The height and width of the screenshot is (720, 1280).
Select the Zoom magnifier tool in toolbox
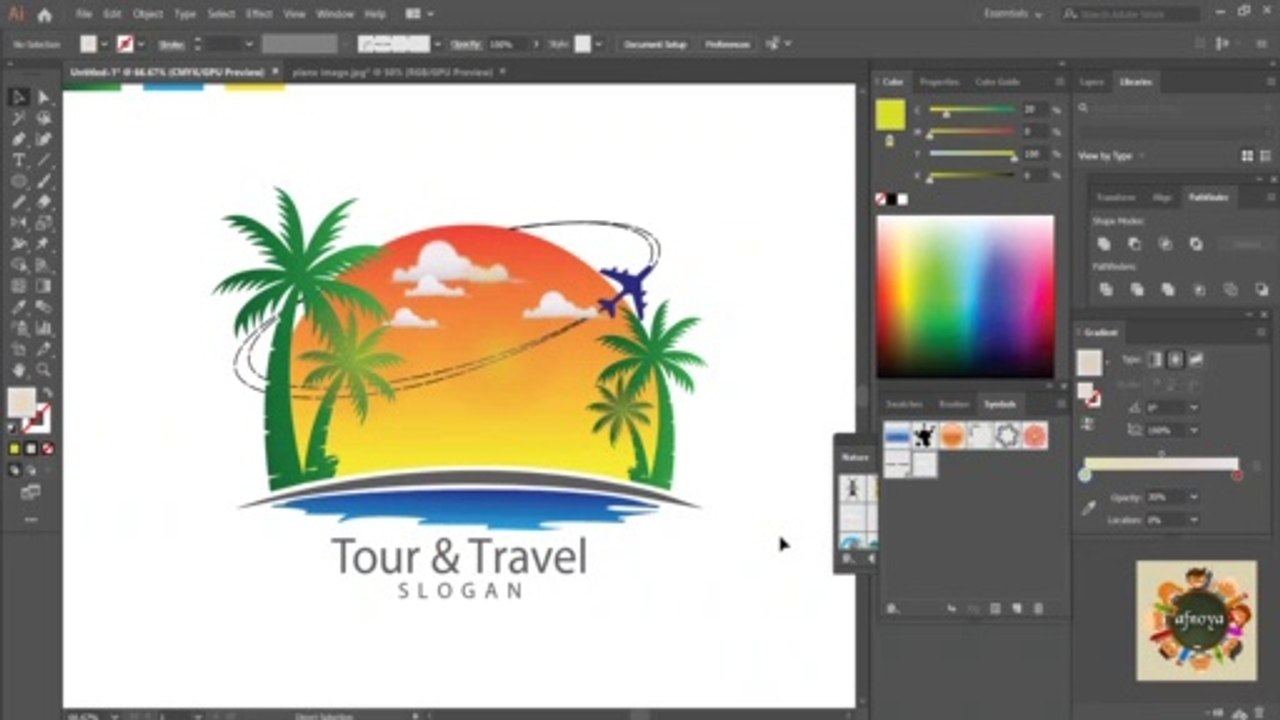[44, 369]
